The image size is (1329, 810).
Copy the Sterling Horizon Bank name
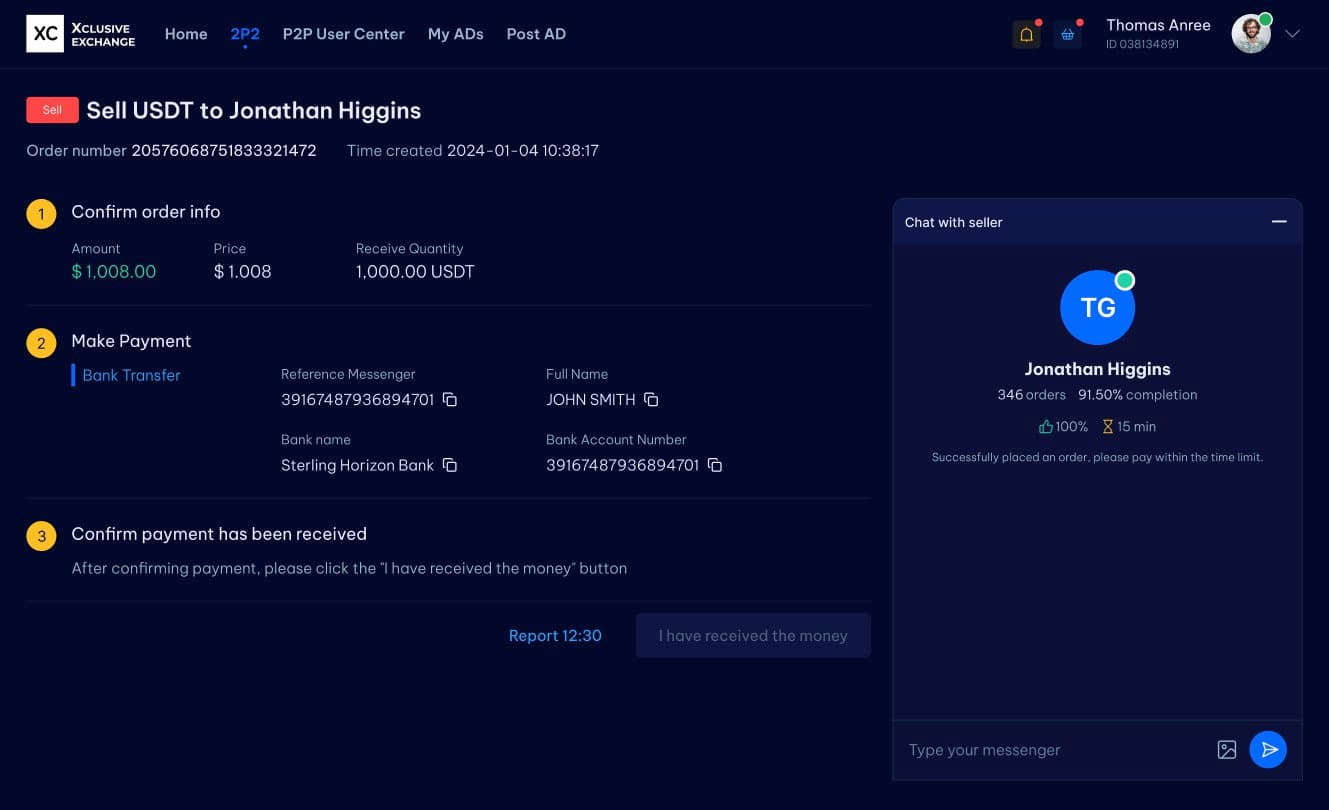(x=449, y=465)
